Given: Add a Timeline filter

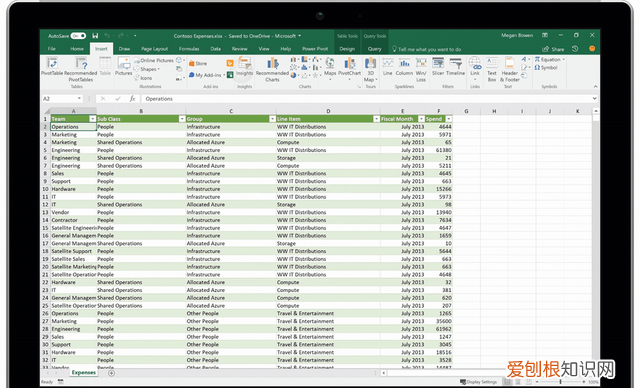Looking at the screenshot, I should (456, 67).
